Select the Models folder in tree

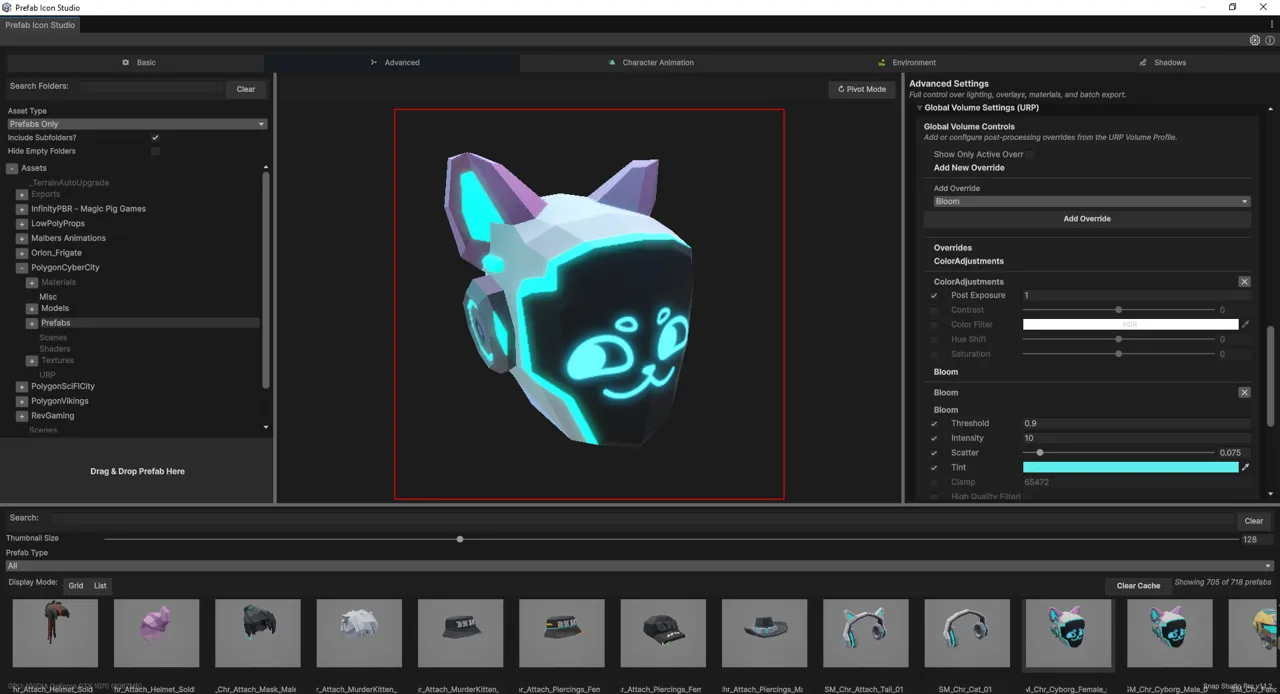(55, 309)
